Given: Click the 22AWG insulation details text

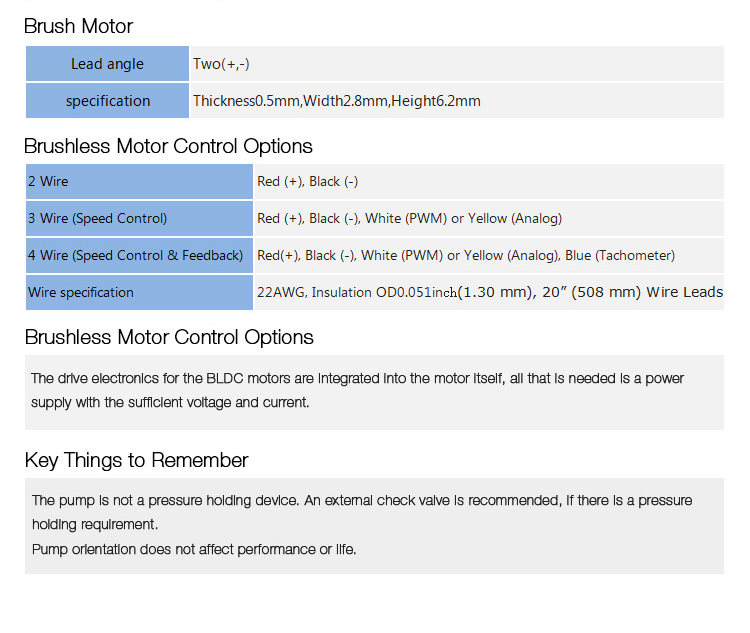Looking at the screenshot, I should click(x=490, y=292).
